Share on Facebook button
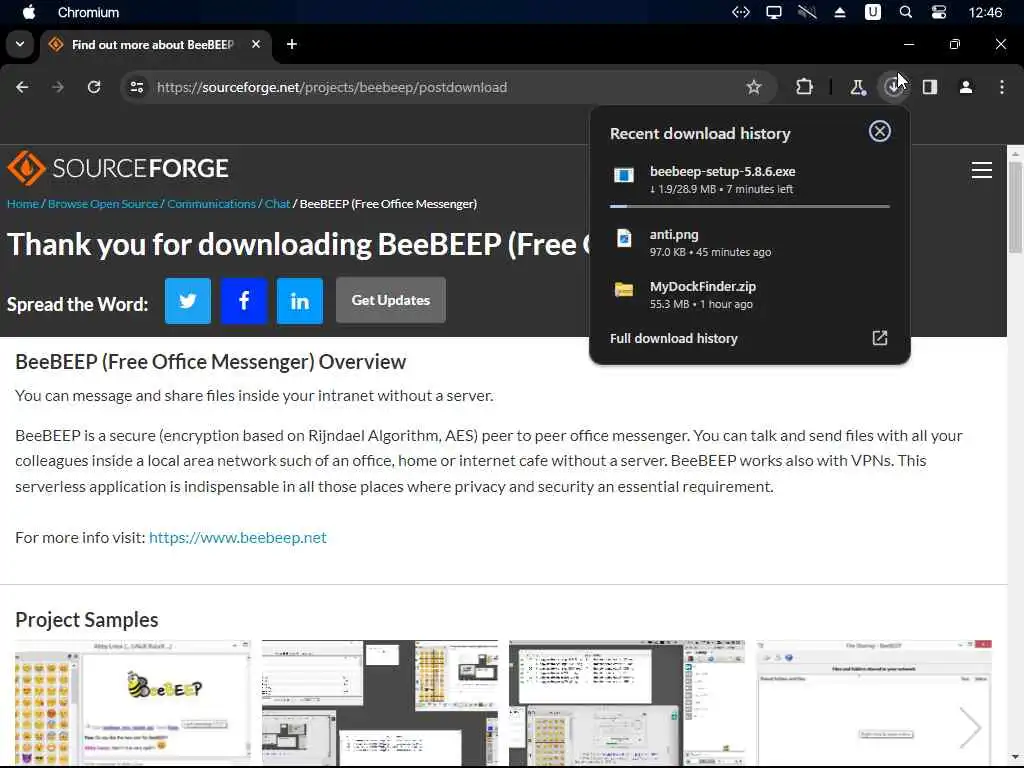This screenshot has height=768, width=1024. click(x=244, y=300)
